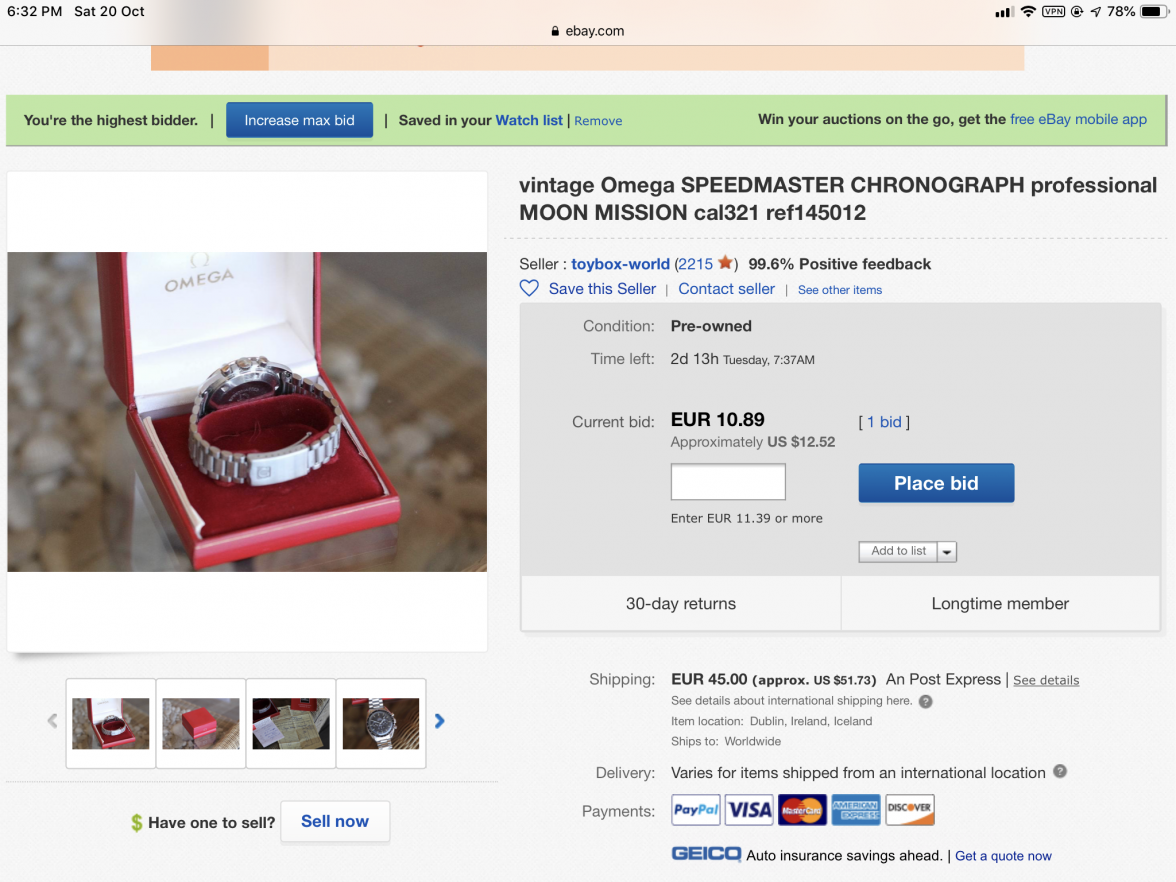Image resolution: width=1176 pixels, height=882 pixels.
Task: Open toybox-world seller profile link
Action: point(620,264)
